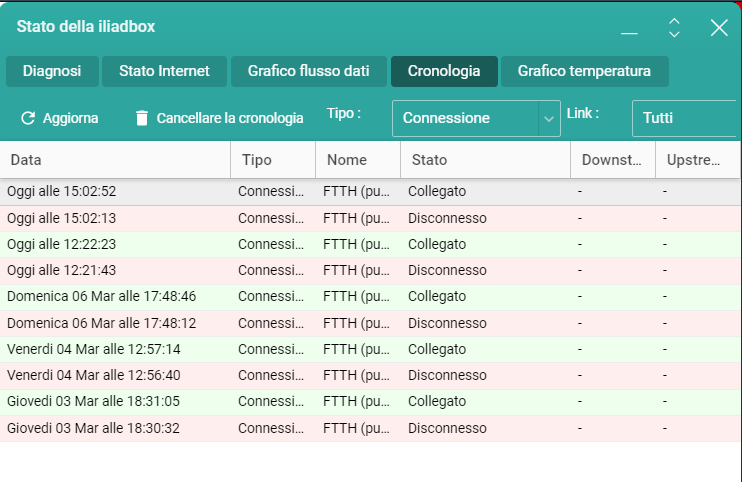
Task: Click Disconnesso status in the 12:21:43 row
Action: (447, 271)
